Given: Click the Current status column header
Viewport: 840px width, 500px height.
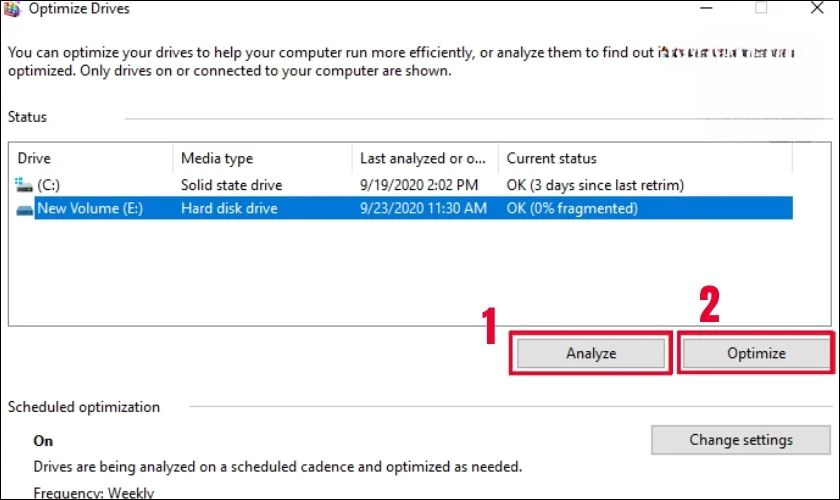Looking at the screenshot, I should click(551, 159).
